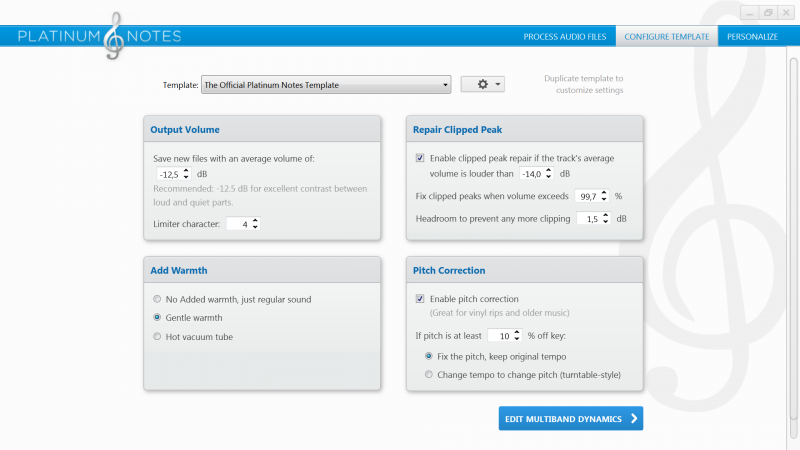
Task: Toggle the Enable clipped peak repair checkbox
Action: click(x=420, y=158)
